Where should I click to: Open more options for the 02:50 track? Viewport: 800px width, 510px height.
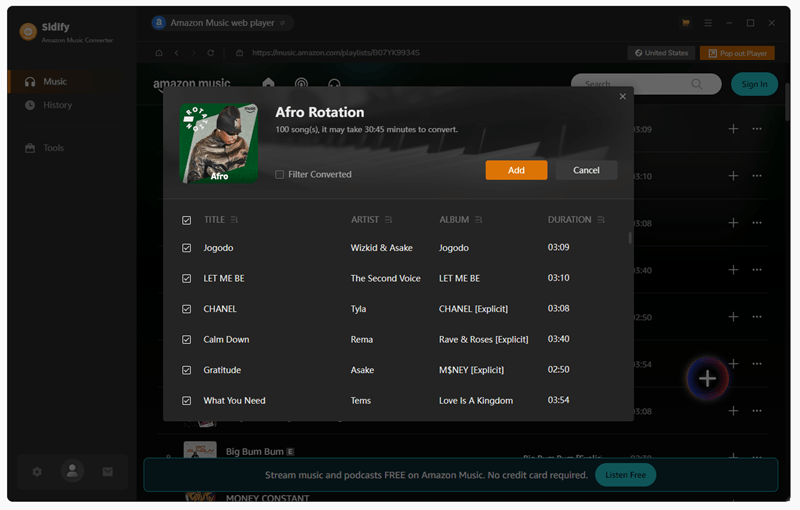757,317
